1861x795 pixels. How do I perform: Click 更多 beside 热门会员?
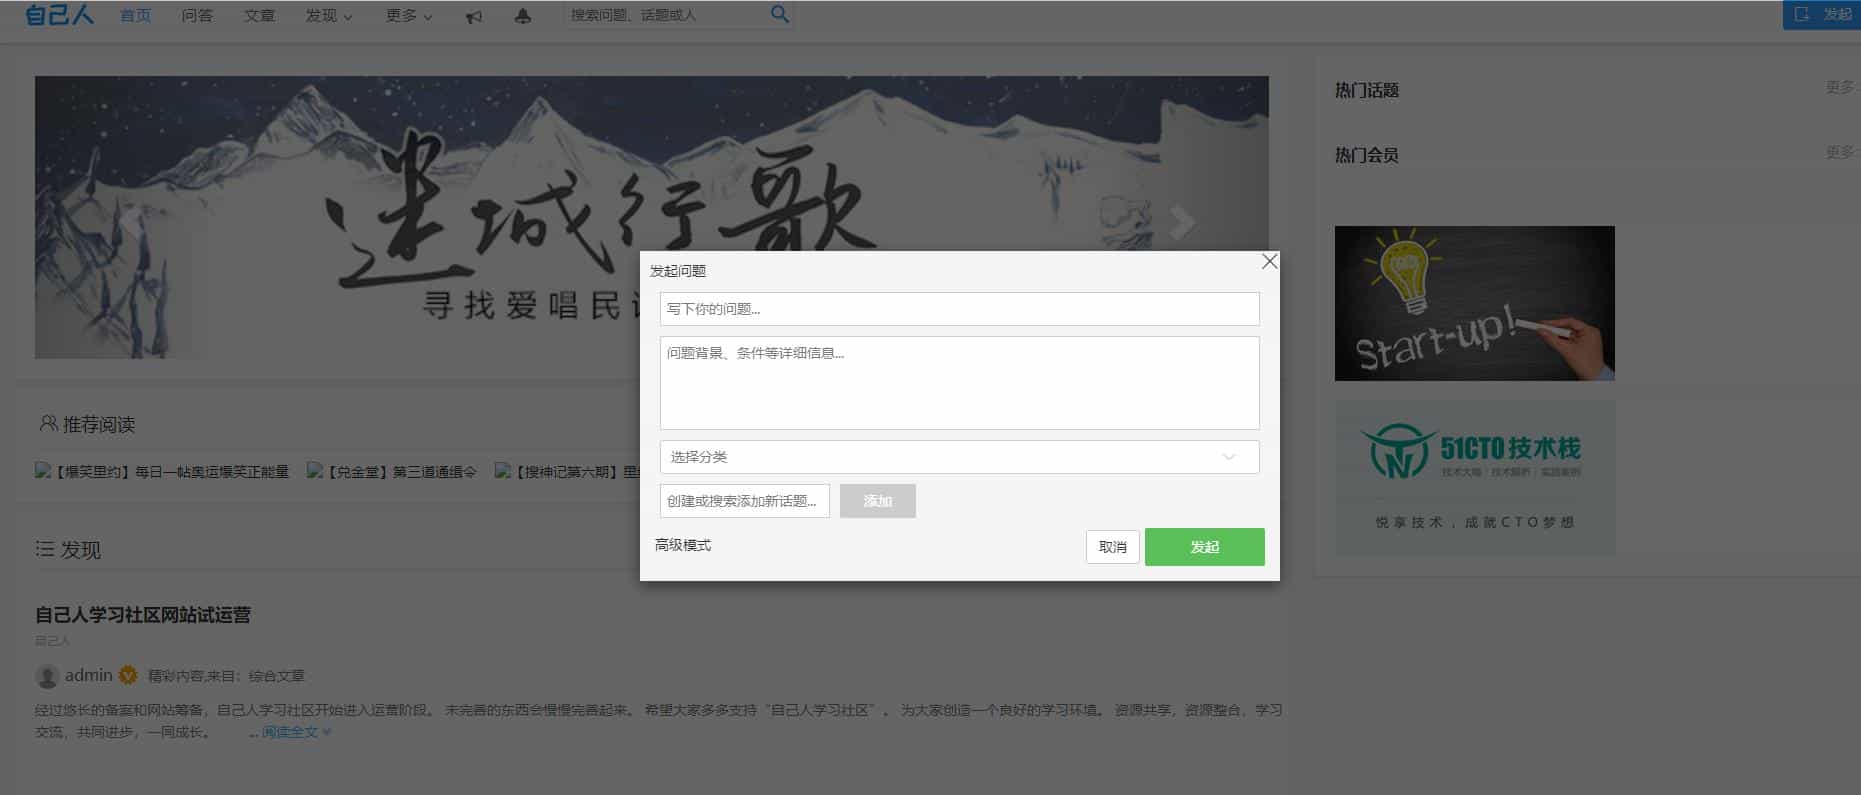click(1840, 153)
